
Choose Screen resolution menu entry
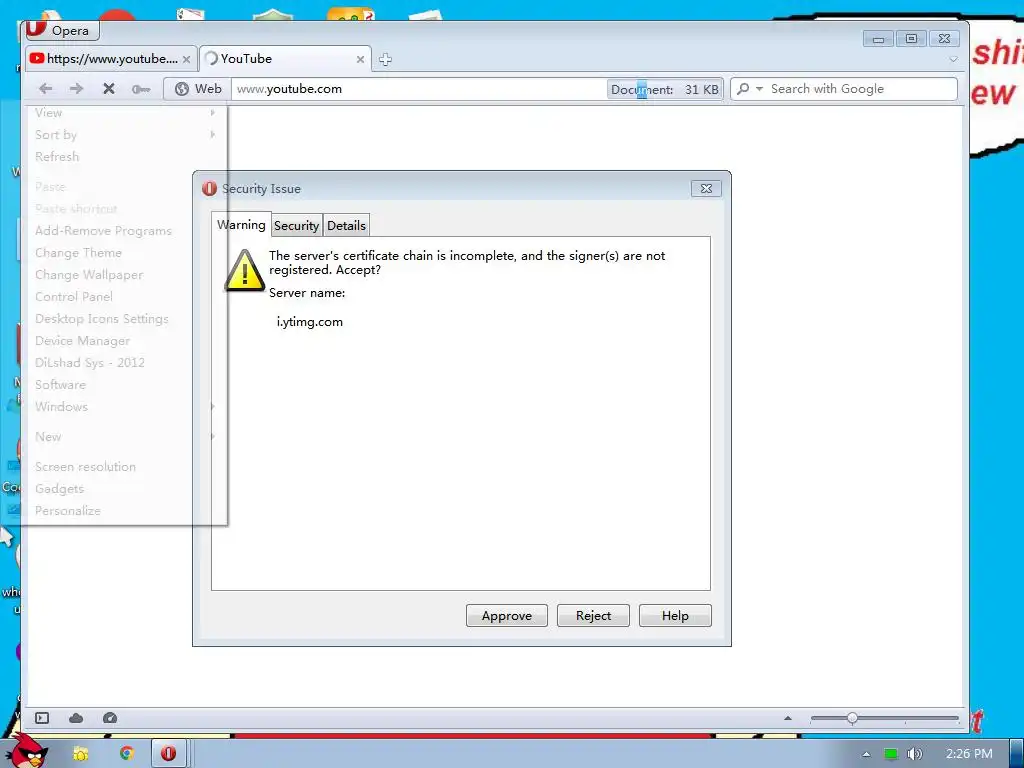coord(124,467)
